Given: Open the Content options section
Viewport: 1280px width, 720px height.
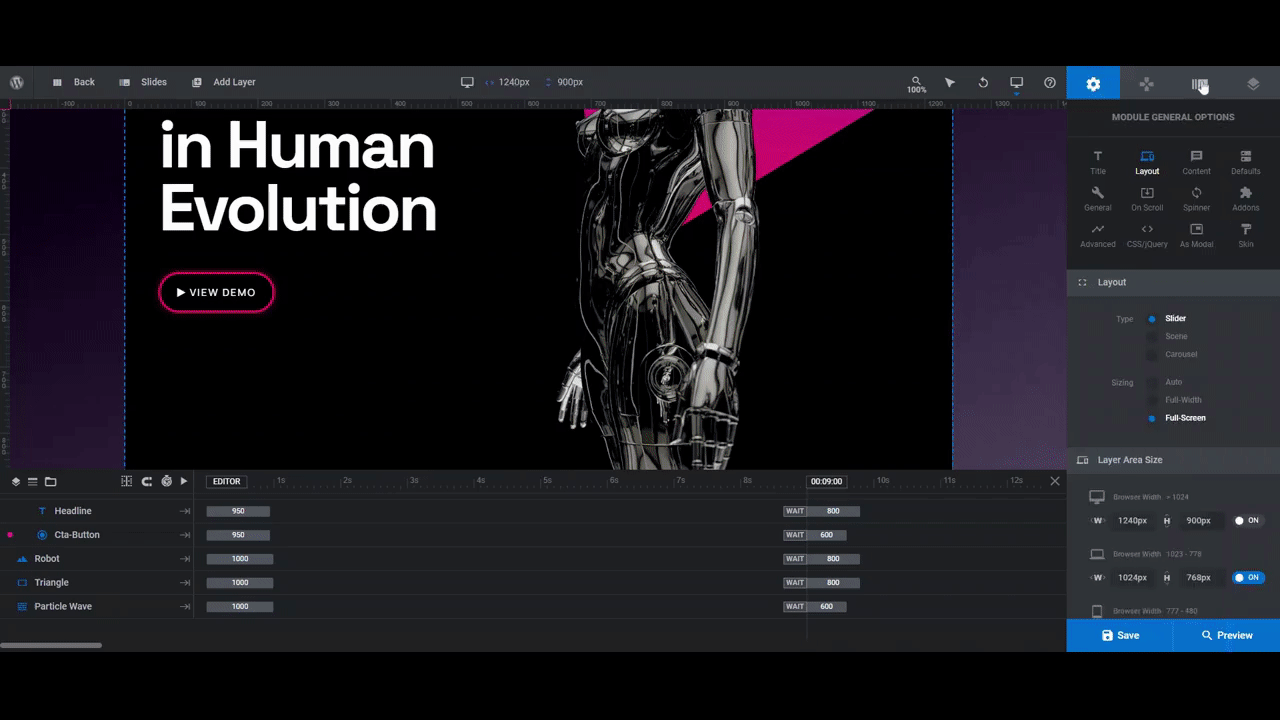Looking at the screenshot, I should pyautogui.click(x=1196, y=163).
